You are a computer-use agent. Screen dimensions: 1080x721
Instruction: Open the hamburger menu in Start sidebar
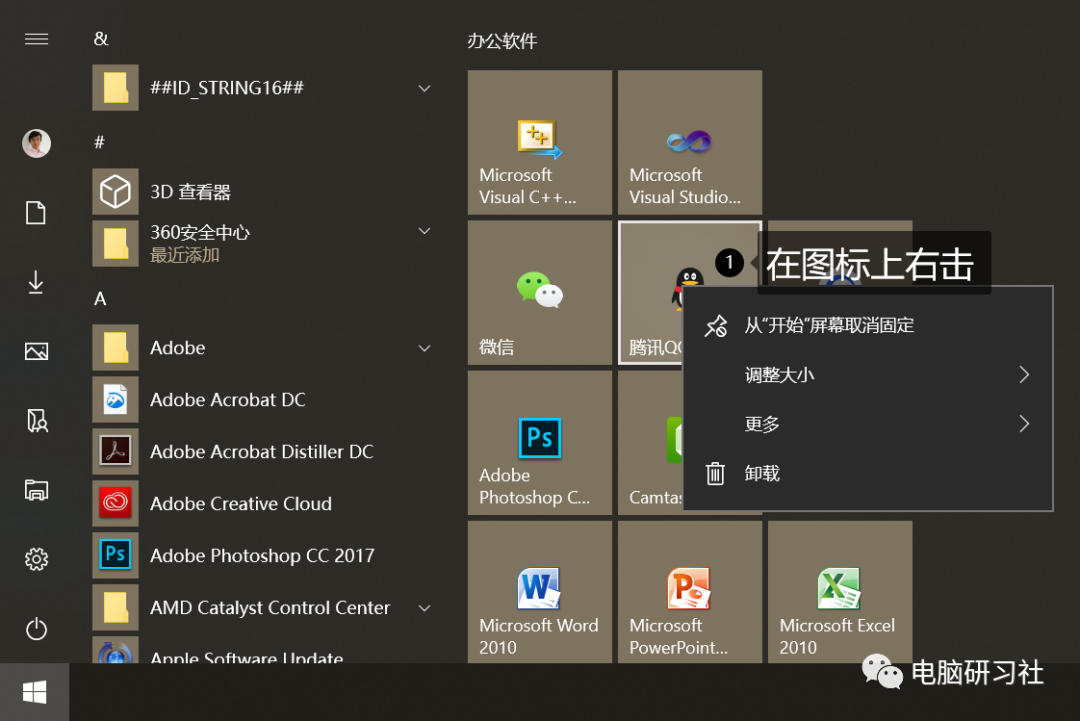[x=37, y=39]
